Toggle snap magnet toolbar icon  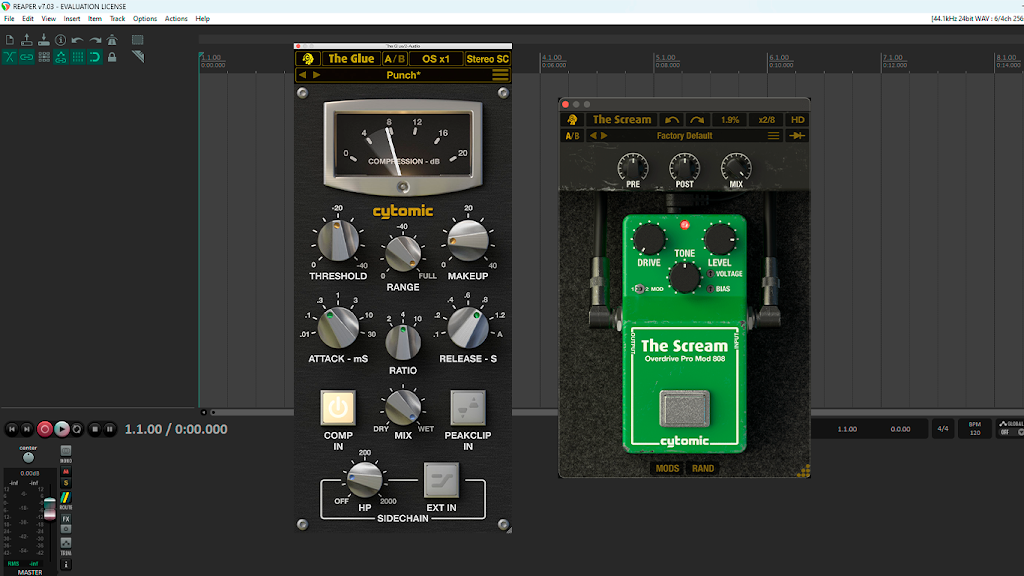point(95,57)
